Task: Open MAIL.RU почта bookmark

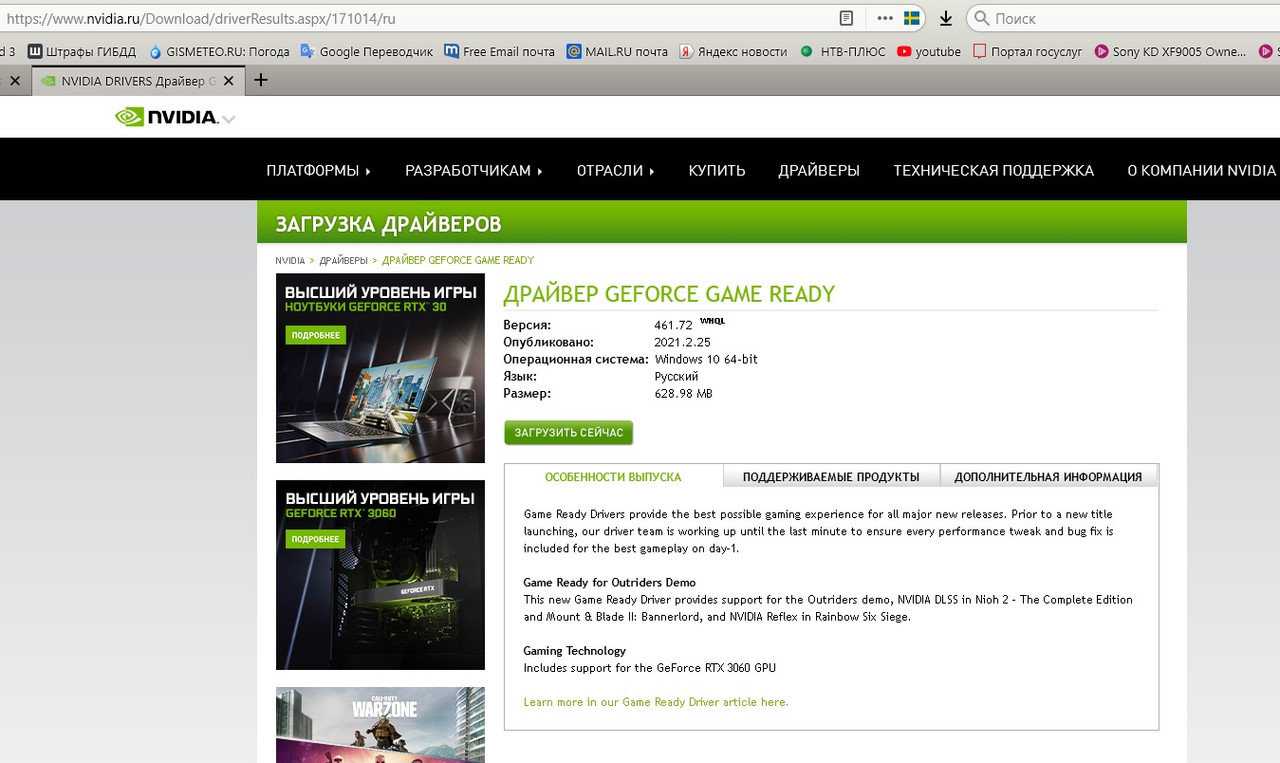Action: click(x=617, y=51)
